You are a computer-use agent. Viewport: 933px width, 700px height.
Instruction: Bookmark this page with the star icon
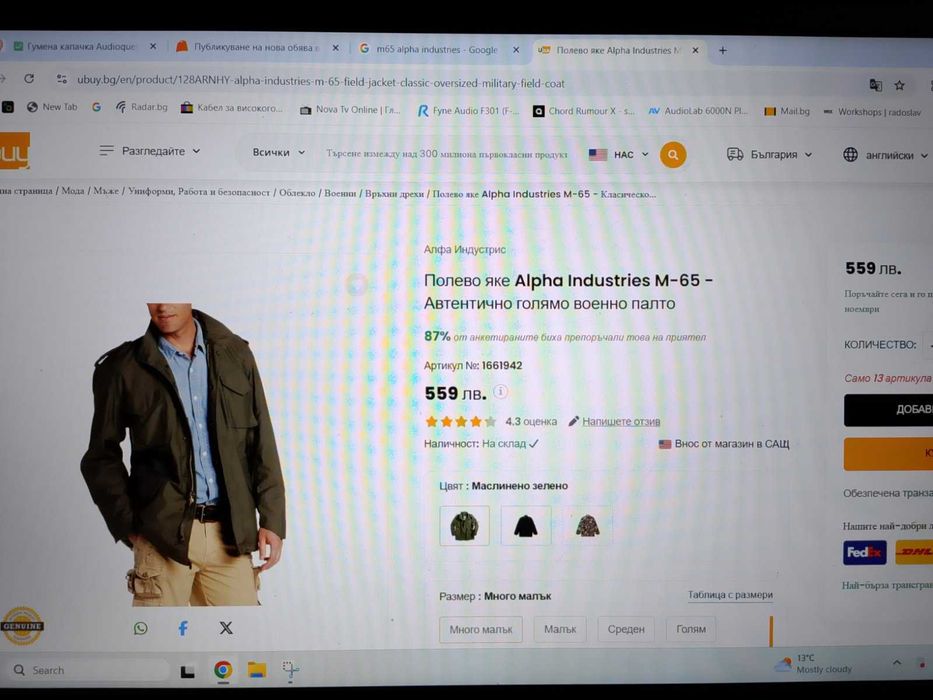(900, 86)
